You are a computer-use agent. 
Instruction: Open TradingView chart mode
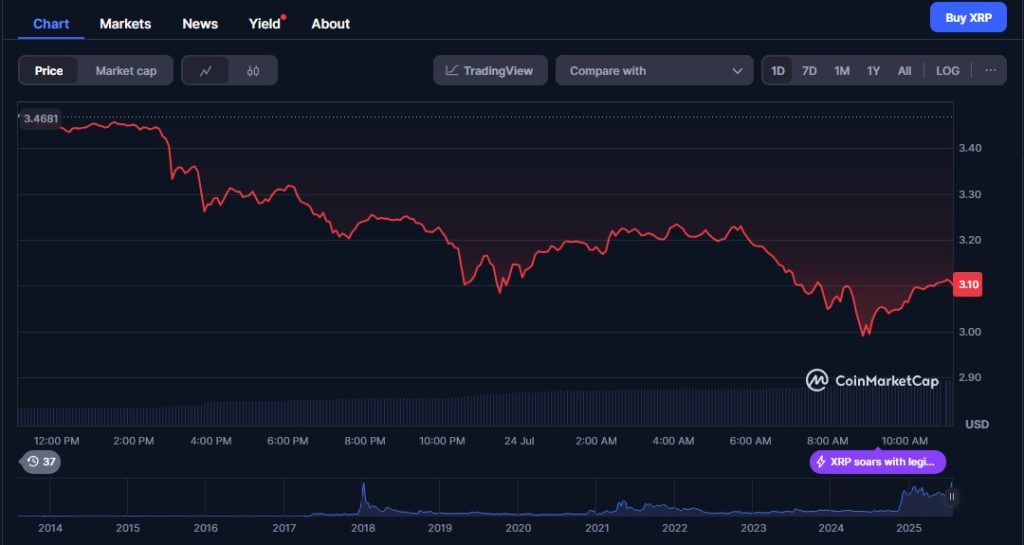[490, 70]
